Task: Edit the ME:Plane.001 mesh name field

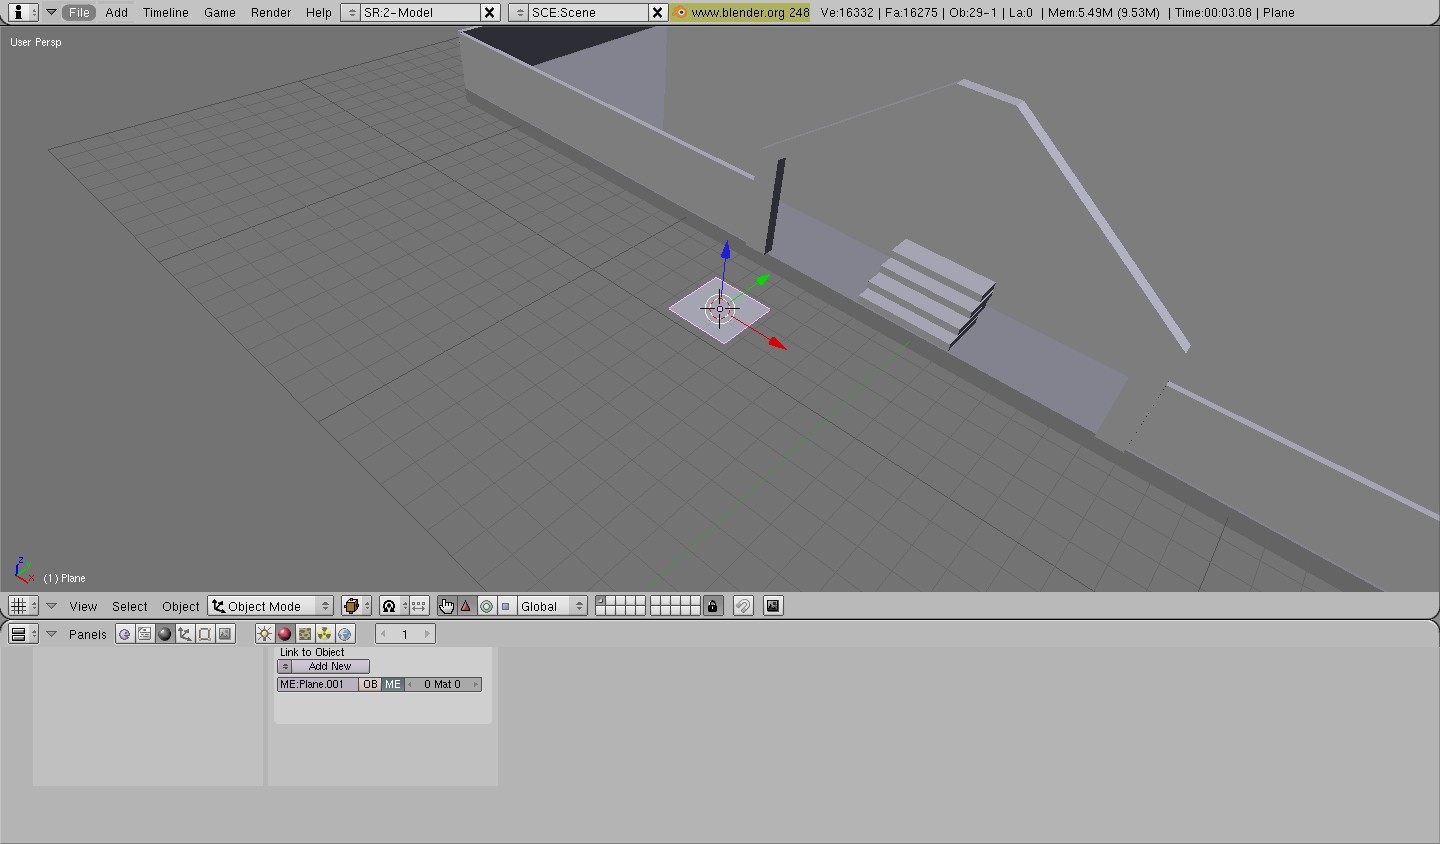Action: coord(318,685)
